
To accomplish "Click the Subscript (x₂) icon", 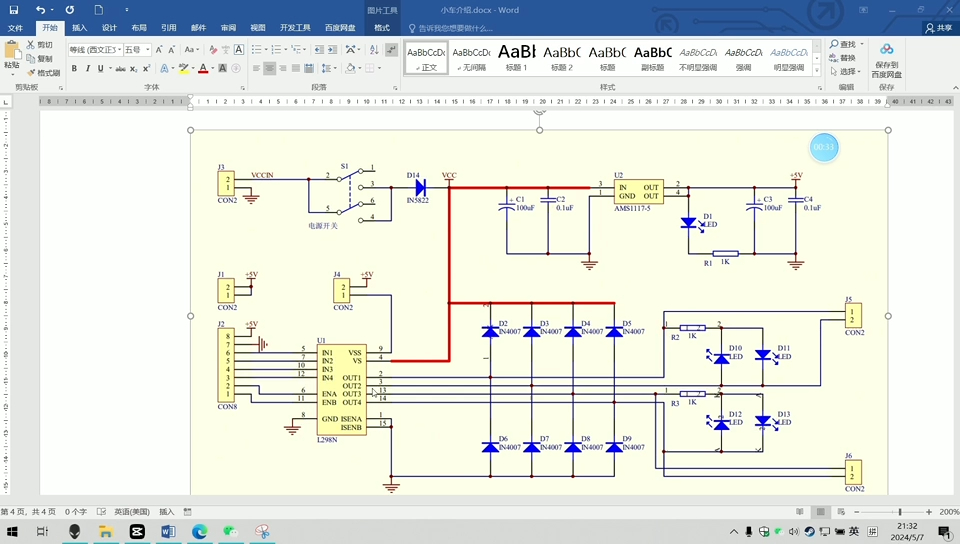I will (x=133, y=69).
